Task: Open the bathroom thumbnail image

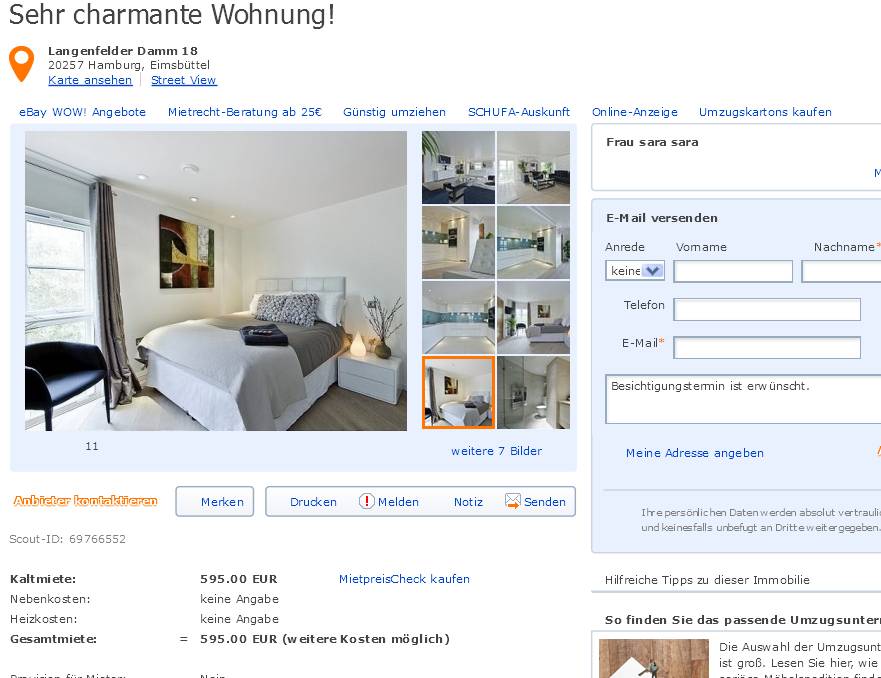Action: click(534, 393)
